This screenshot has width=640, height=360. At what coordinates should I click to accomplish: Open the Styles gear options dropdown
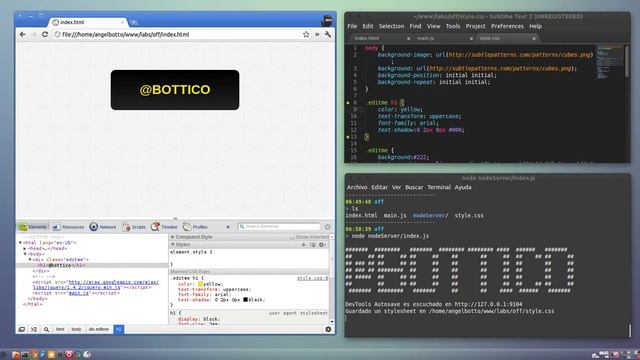[x=322, y=245]
